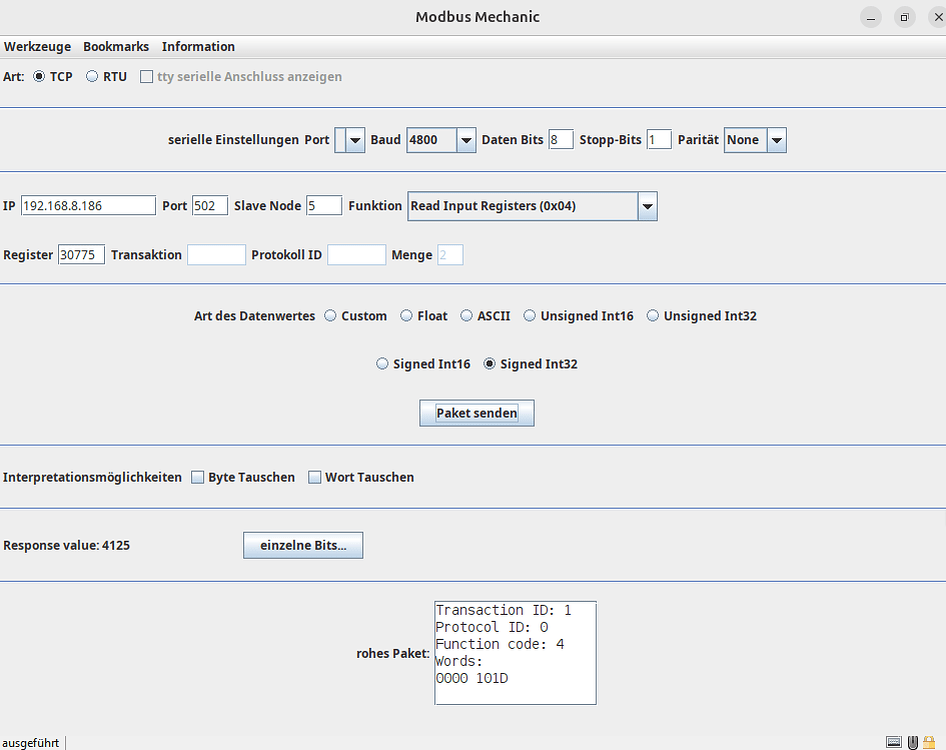Expand the serial Port dropdown
Image resolution: width=946 pixels, height=750 pixels.
pos(355,140)
